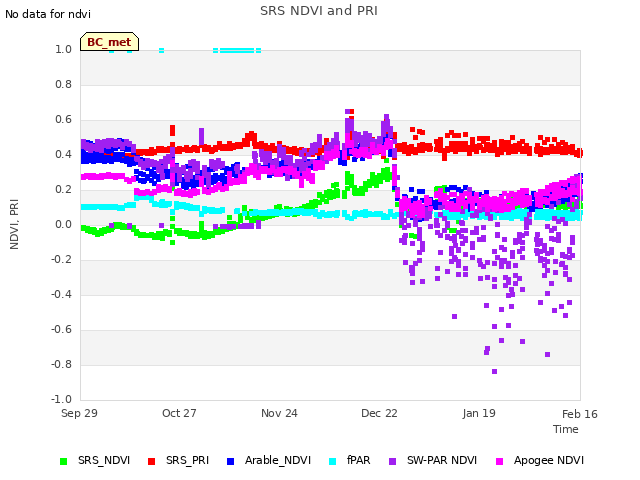Click the 0.0 y-axis tick label
This screenshot has height=480, width=640.
click(63, 224)
